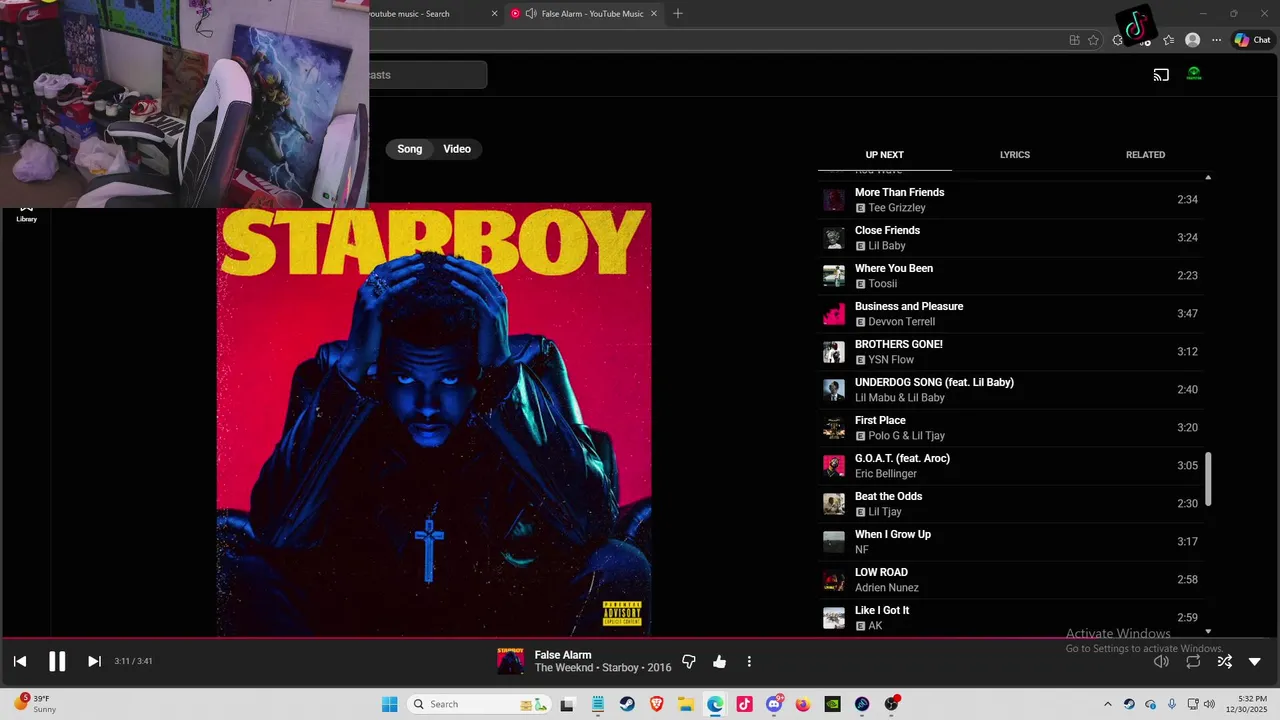Open the Edge profile icon
Screen dimensions: 1280x720
click(x=1192, y=40)
